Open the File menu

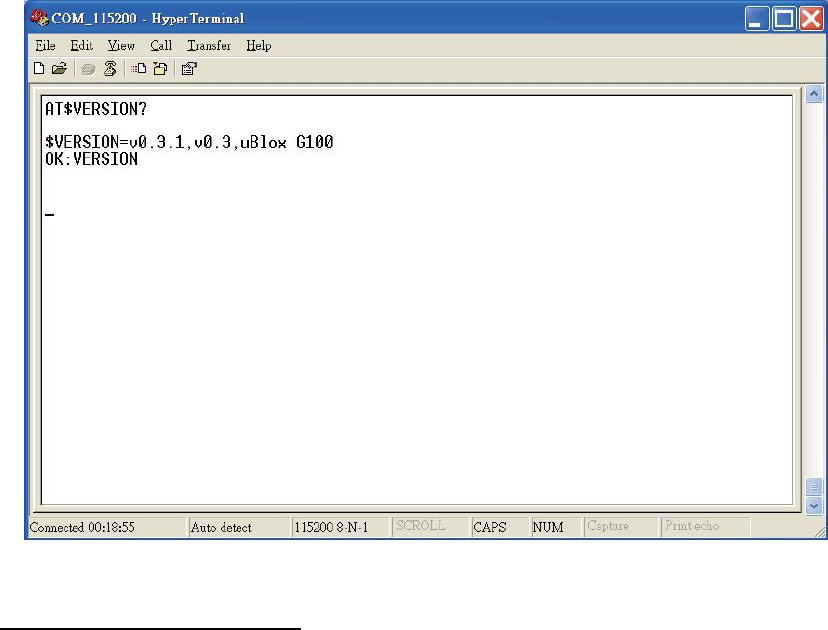coord(45,46)
